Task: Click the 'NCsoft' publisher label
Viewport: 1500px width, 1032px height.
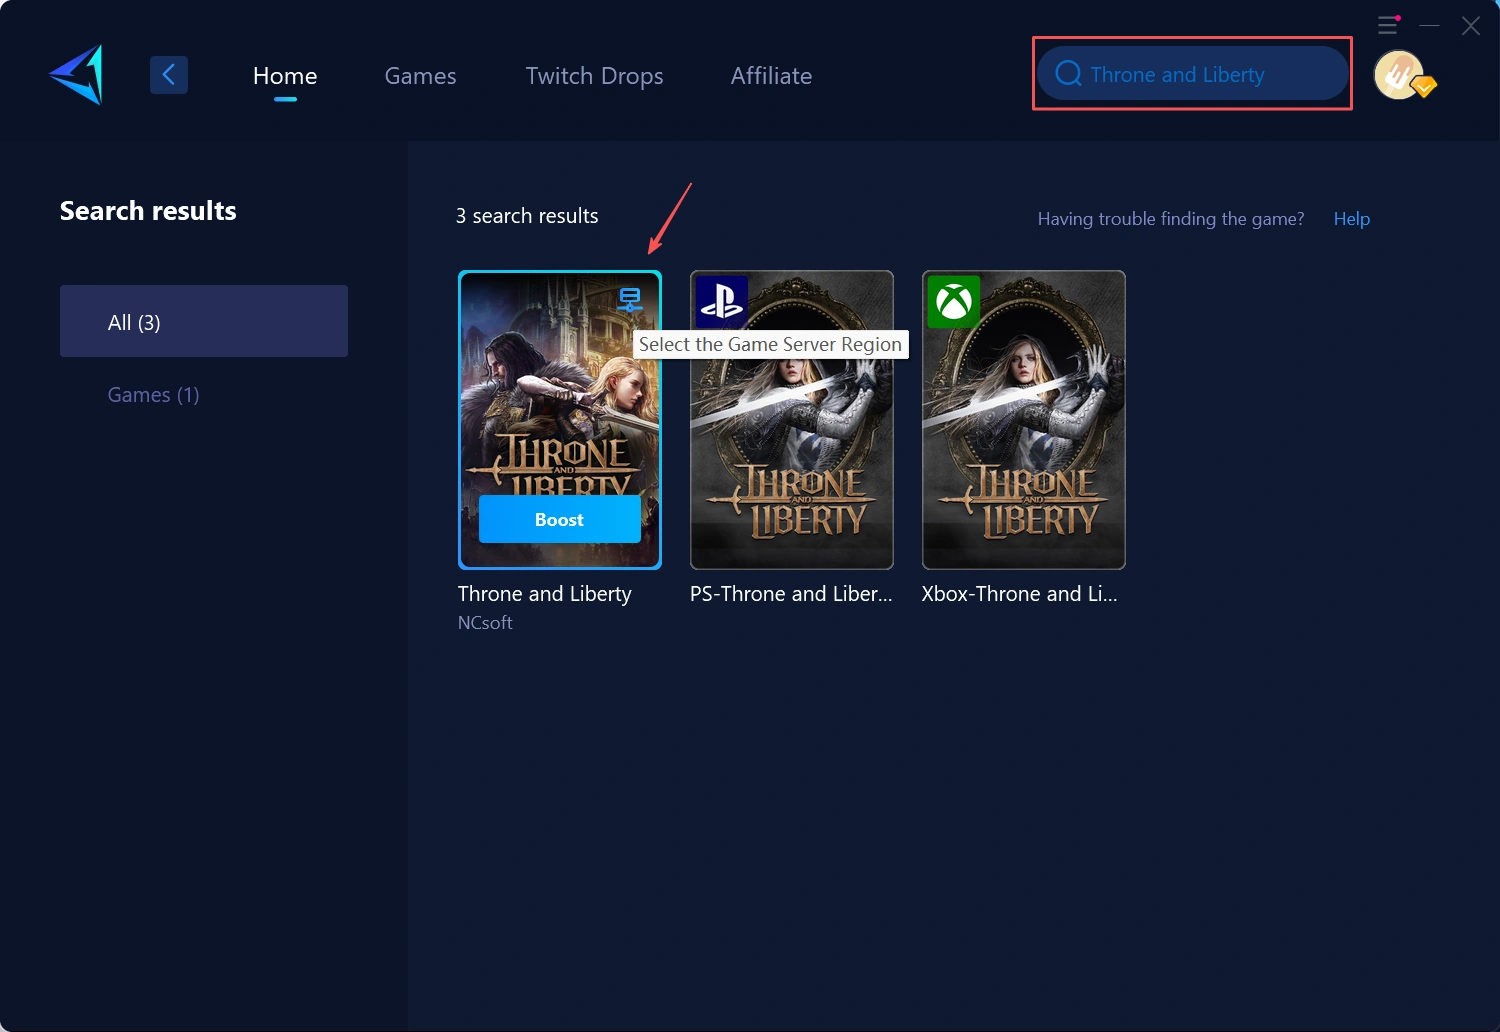Action: [x=485, y=623]
